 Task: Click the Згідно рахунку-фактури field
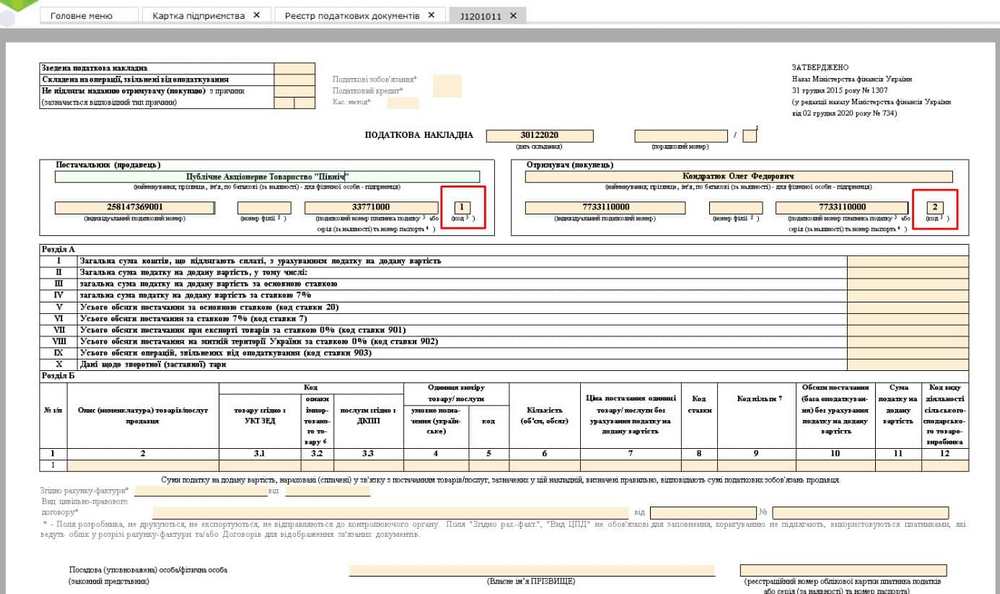pyautogui.click(x=199, y=491)
